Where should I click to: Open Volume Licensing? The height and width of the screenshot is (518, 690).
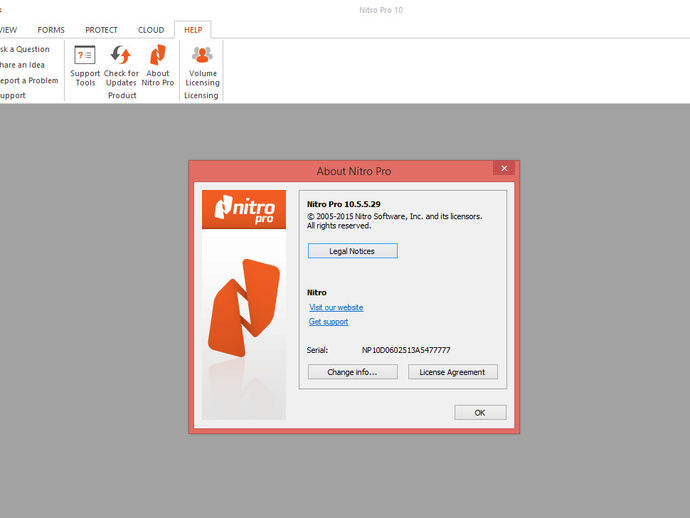click(202, 66)
